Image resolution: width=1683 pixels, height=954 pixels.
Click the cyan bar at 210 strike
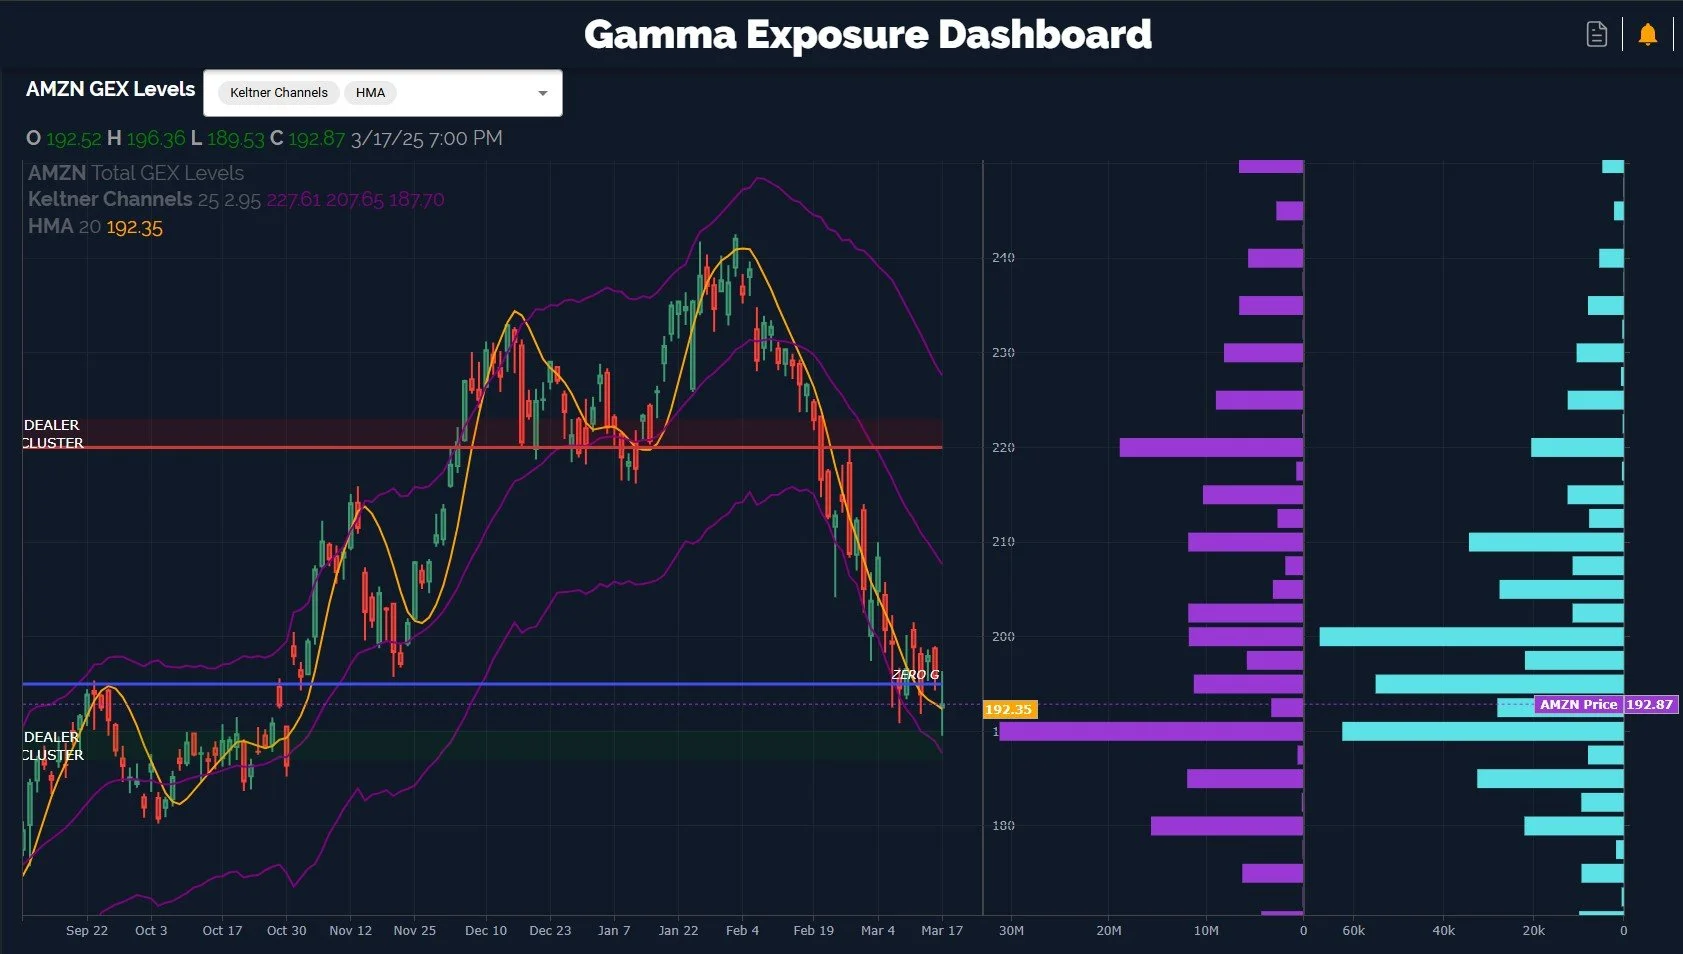(x=1546, y=542)
